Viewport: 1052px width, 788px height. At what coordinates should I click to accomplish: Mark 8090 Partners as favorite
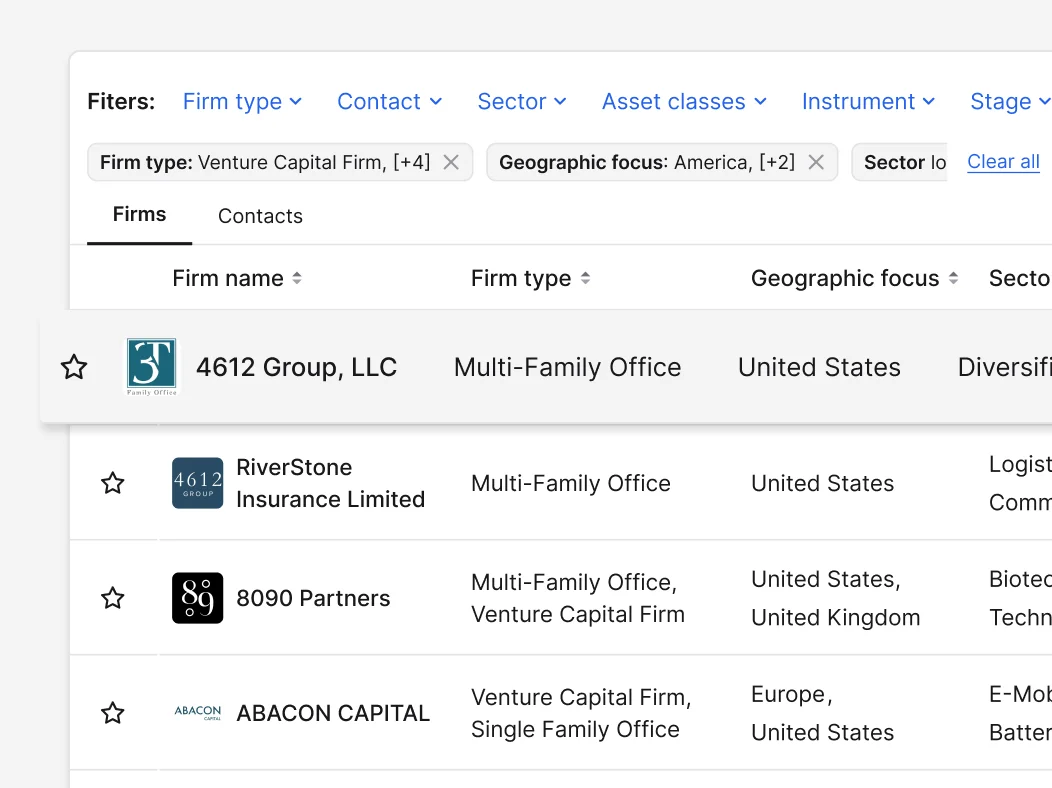coord(113,598)
